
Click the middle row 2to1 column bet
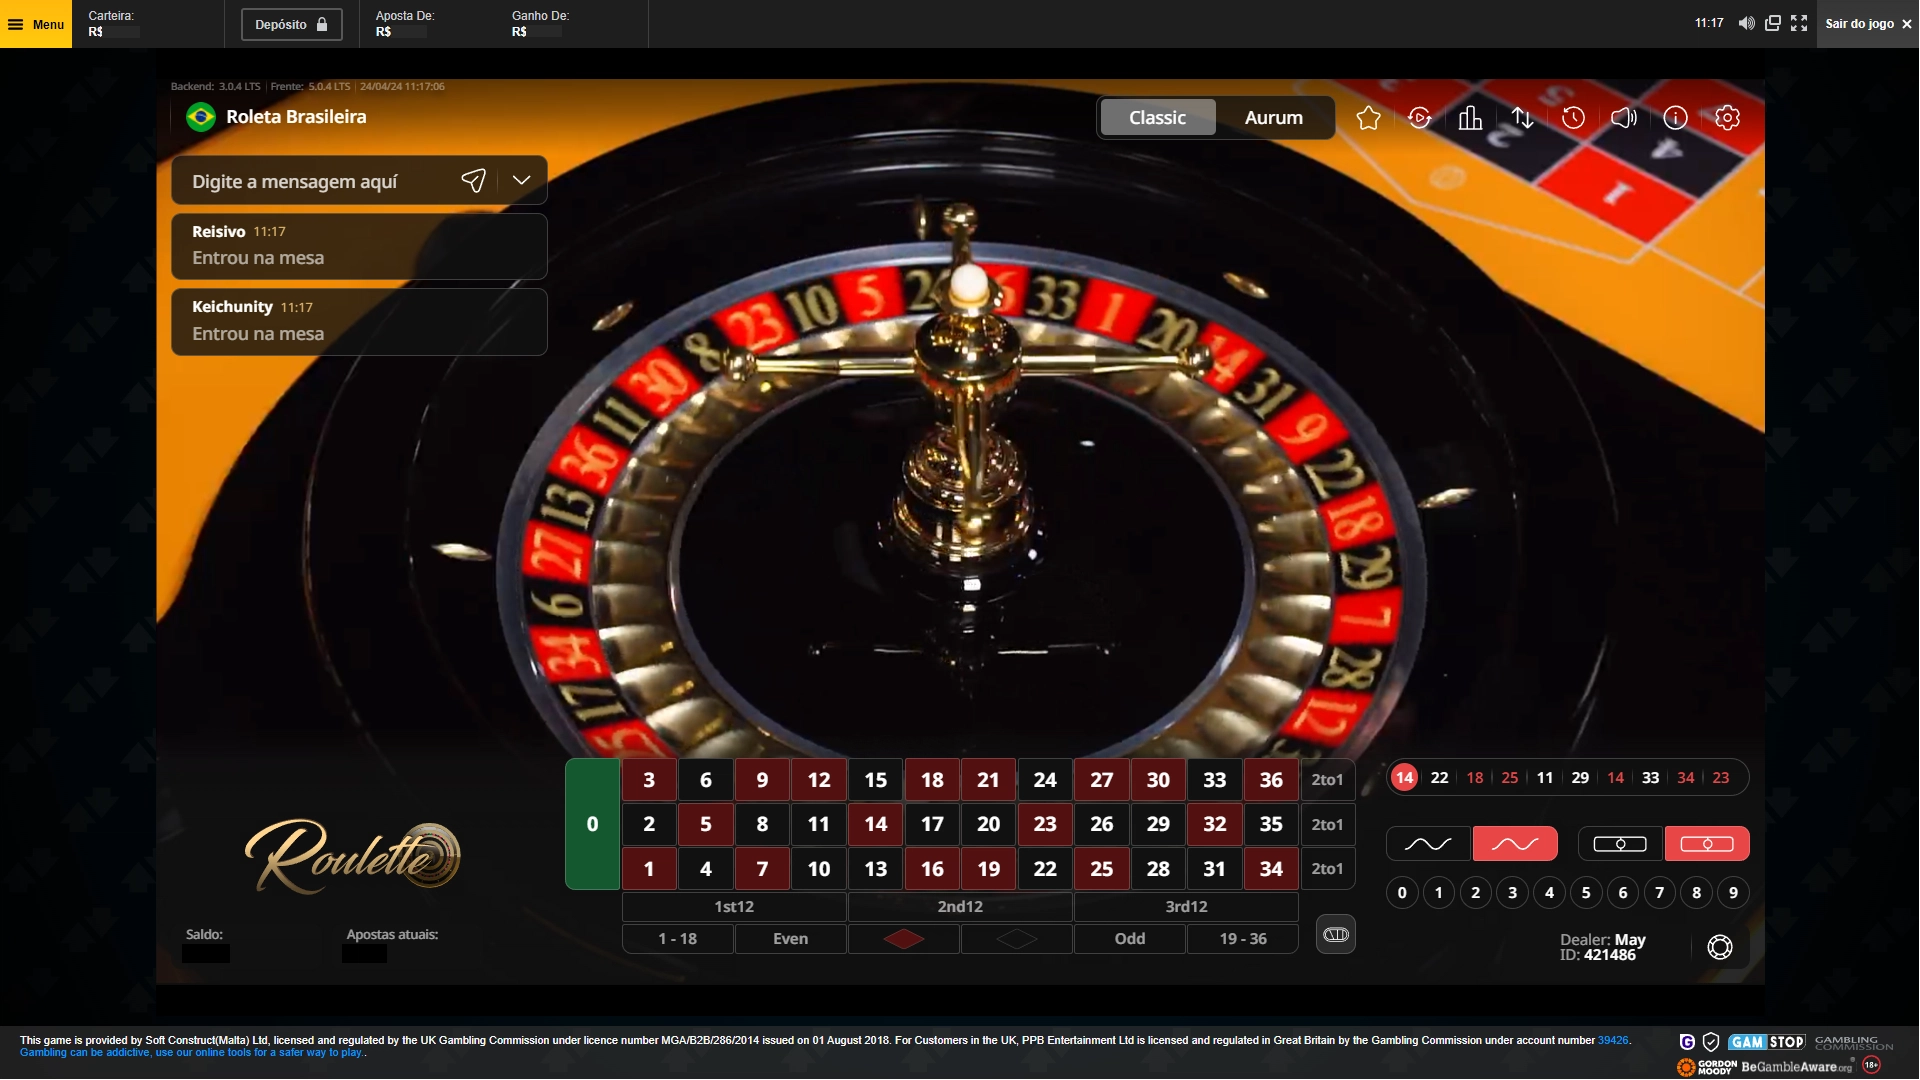pos(1327,824)
